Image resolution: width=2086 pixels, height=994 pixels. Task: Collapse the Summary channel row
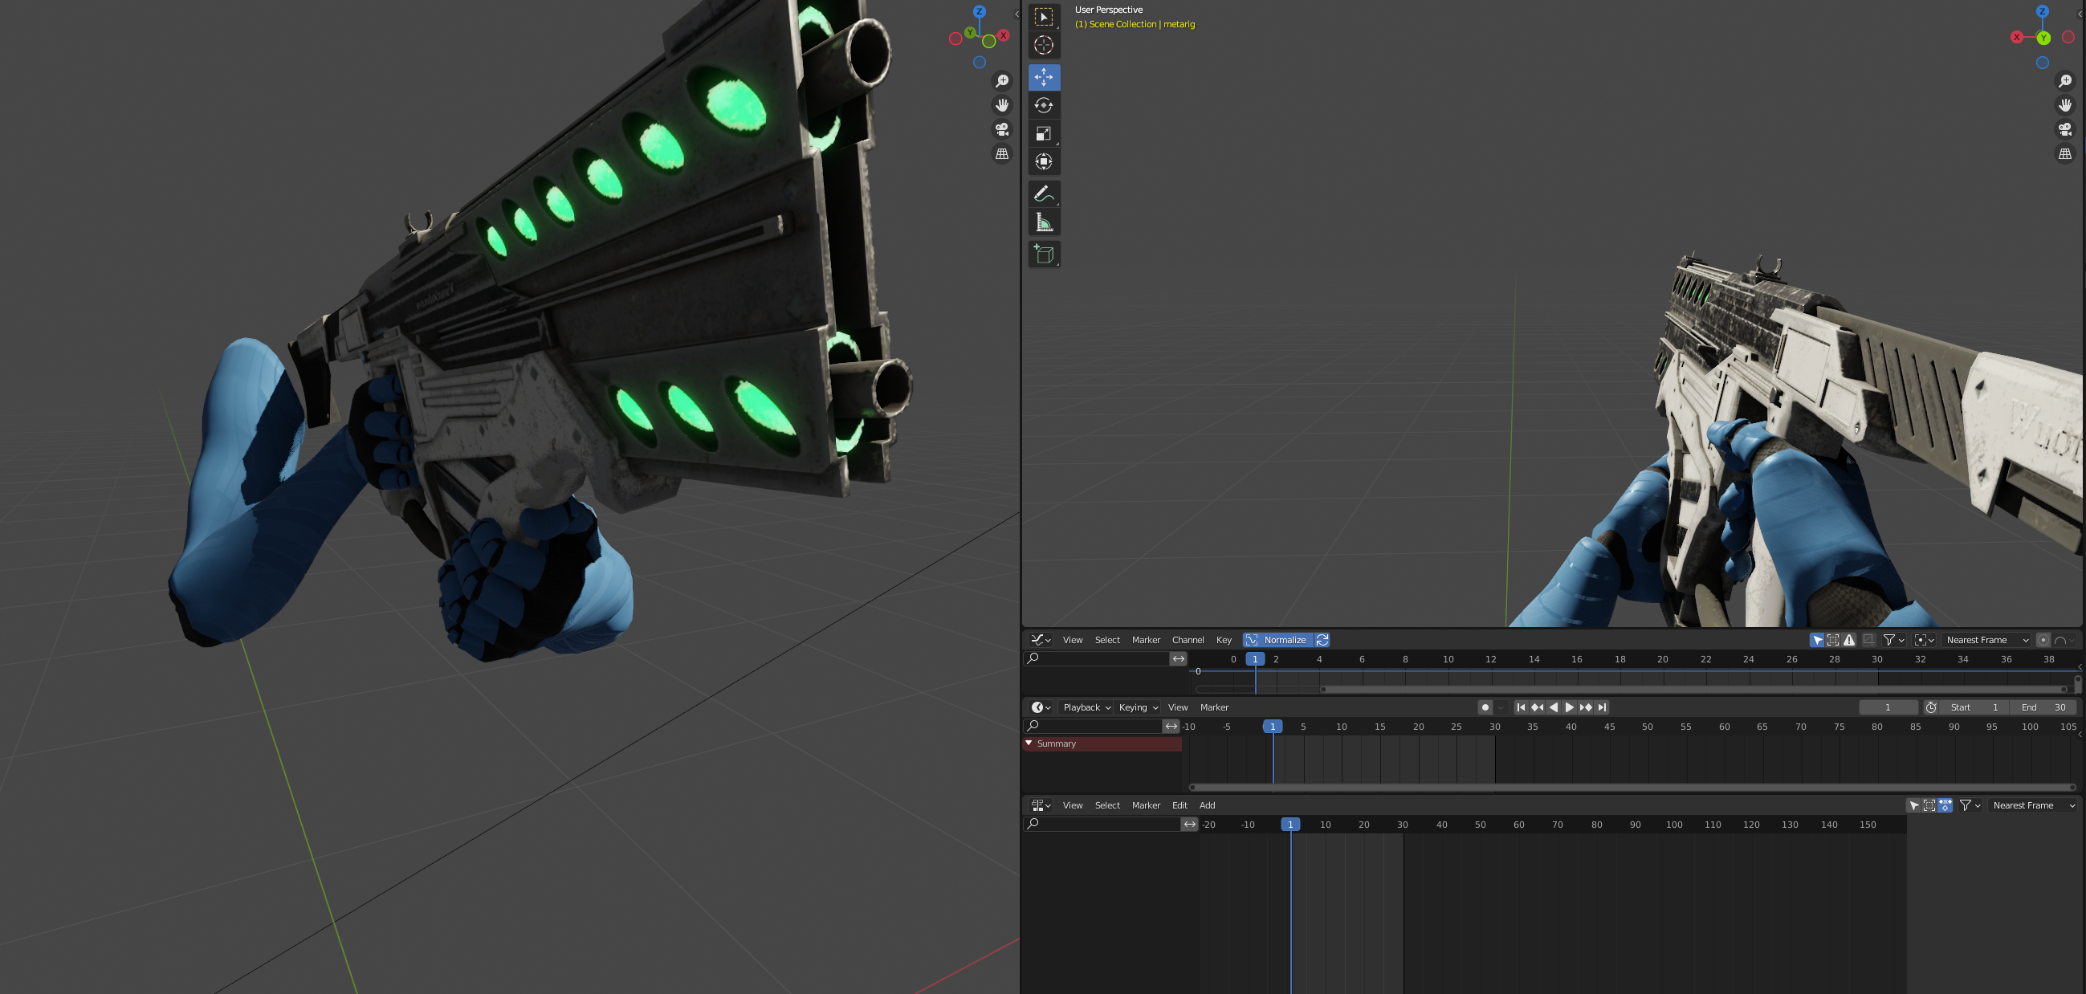click(x=1028, y=743)
